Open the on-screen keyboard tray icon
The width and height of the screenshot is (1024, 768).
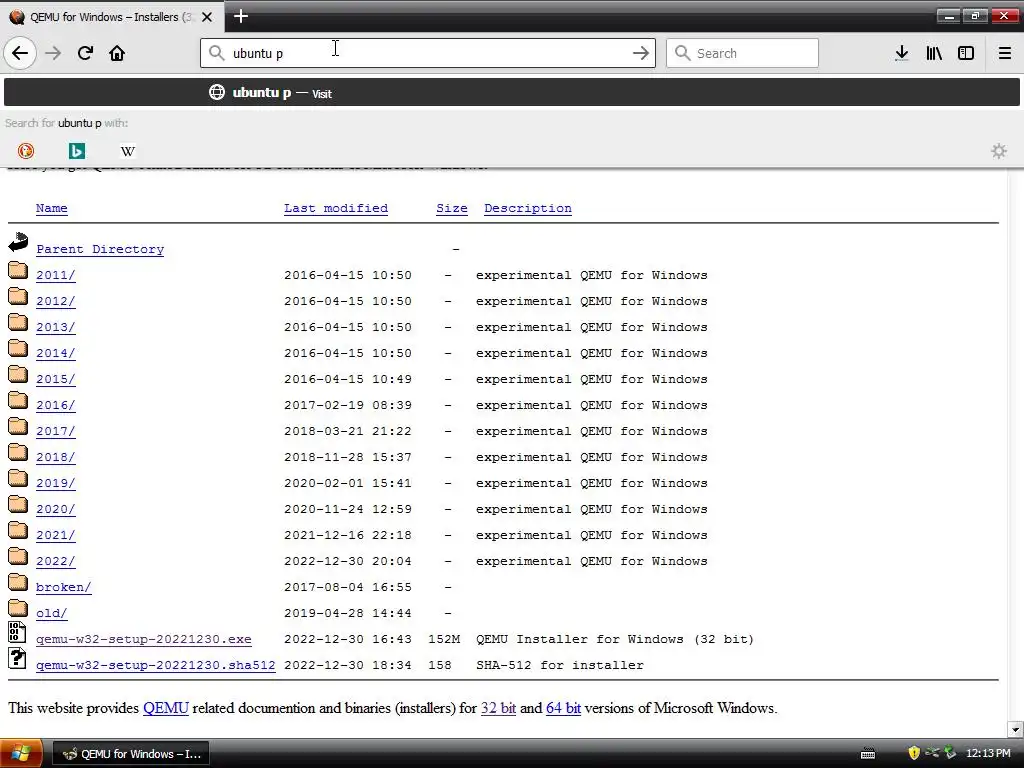tap(868, 754)
